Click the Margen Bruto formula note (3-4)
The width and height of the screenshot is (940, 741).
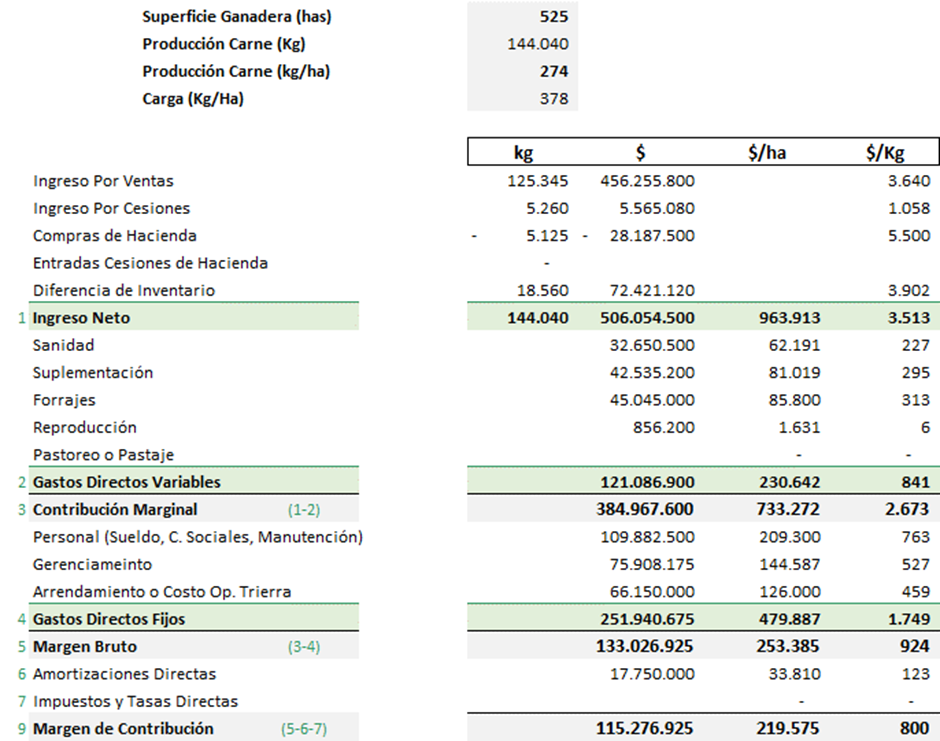click(x=304, y=647)
